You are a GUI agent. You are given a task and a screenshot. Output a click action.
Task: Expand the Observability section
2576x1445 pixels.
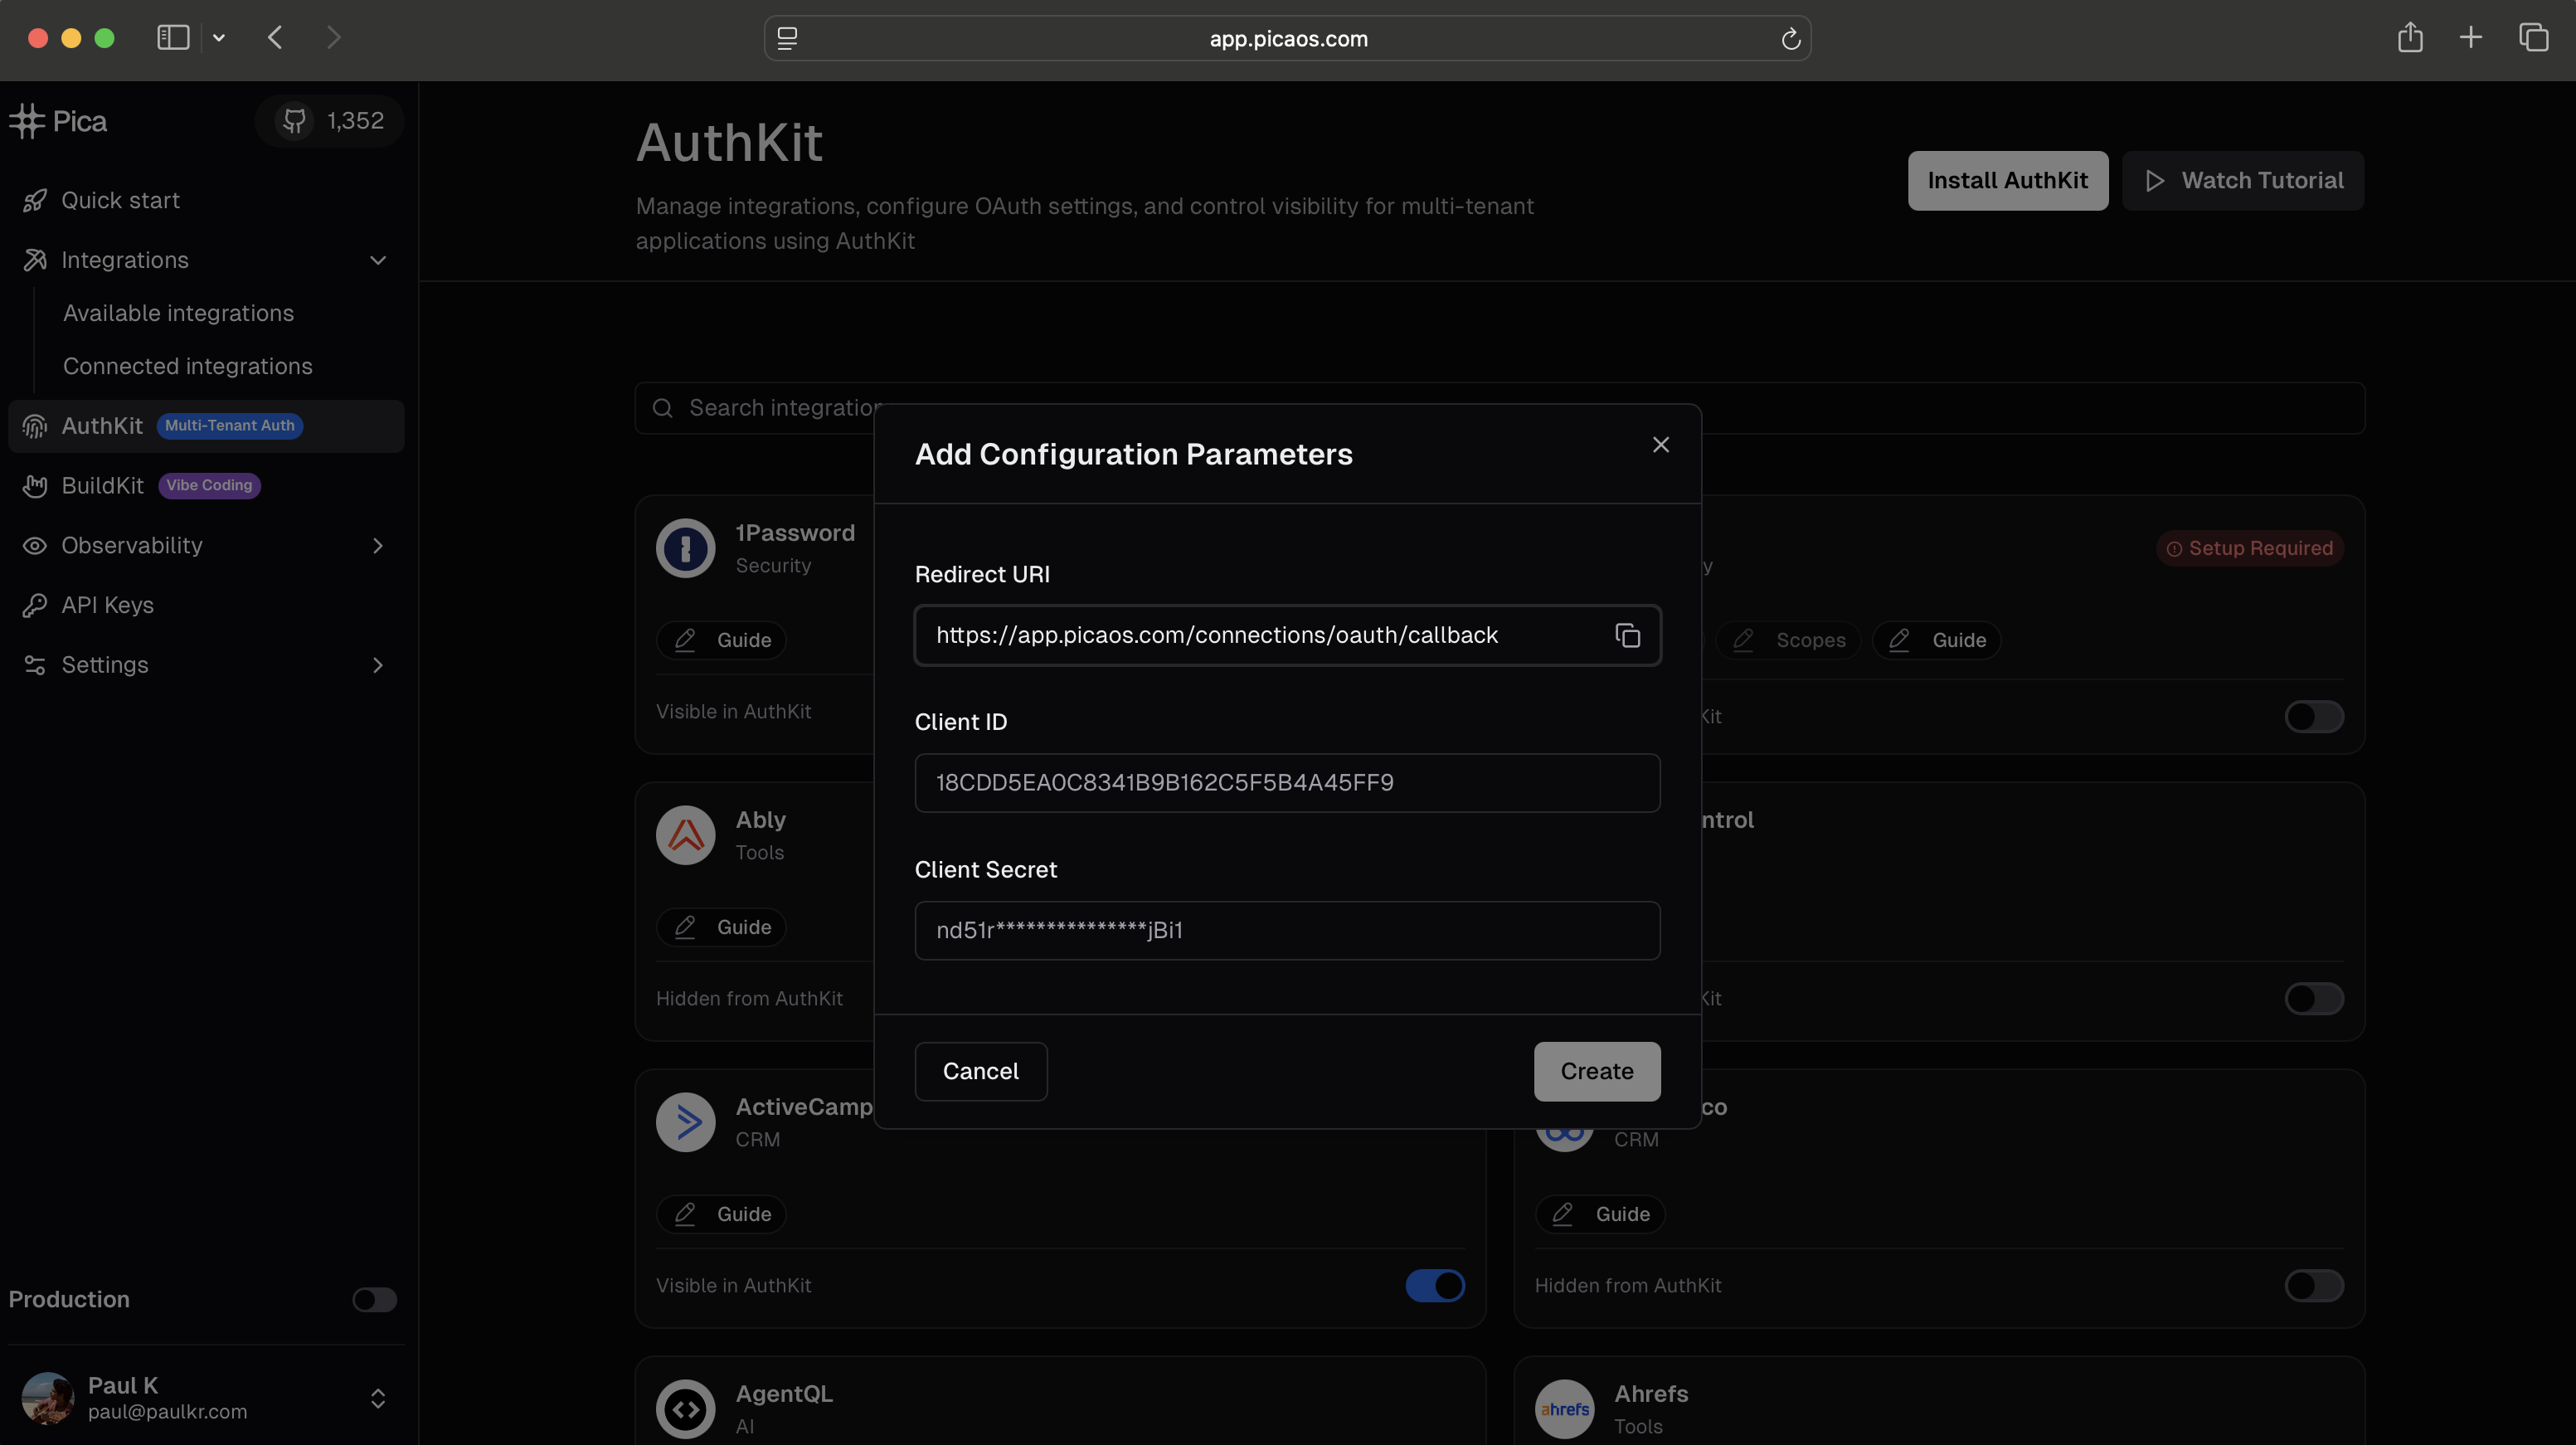coord(377,545)
